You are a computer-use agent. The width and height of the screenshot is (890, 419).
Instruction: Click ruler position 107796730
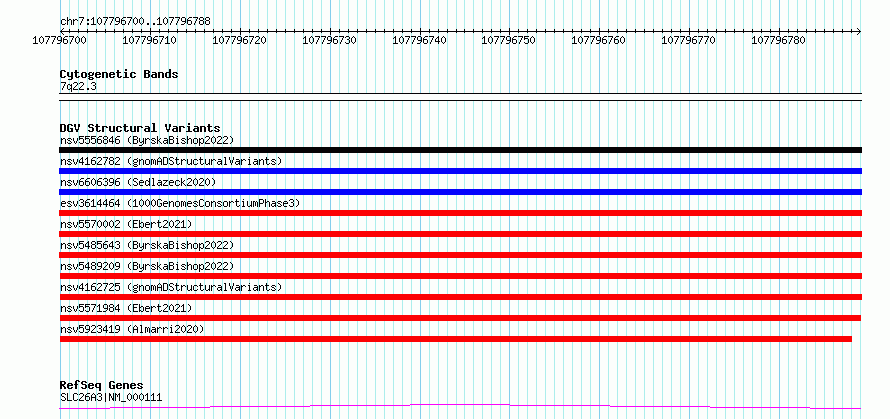pyautogui.click(x=330, y=40)
